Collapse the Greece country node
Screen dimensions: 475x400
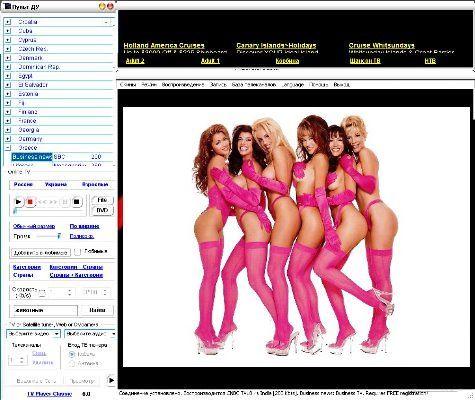[x=8, y=148]
